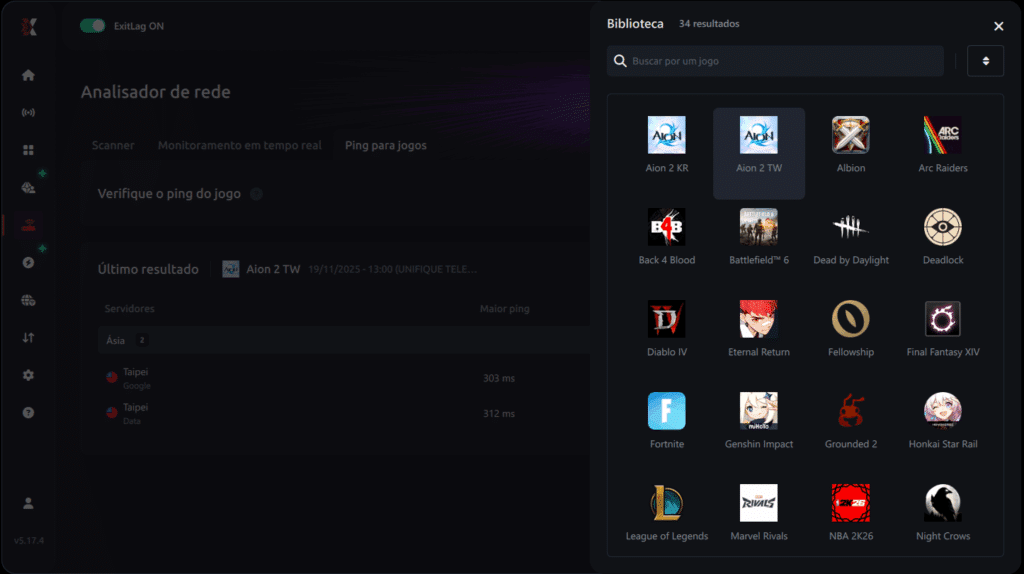This screenshot has width=1024, height=574.
Task: Switch to Ping para jogos tab
Action: [386, 145]
